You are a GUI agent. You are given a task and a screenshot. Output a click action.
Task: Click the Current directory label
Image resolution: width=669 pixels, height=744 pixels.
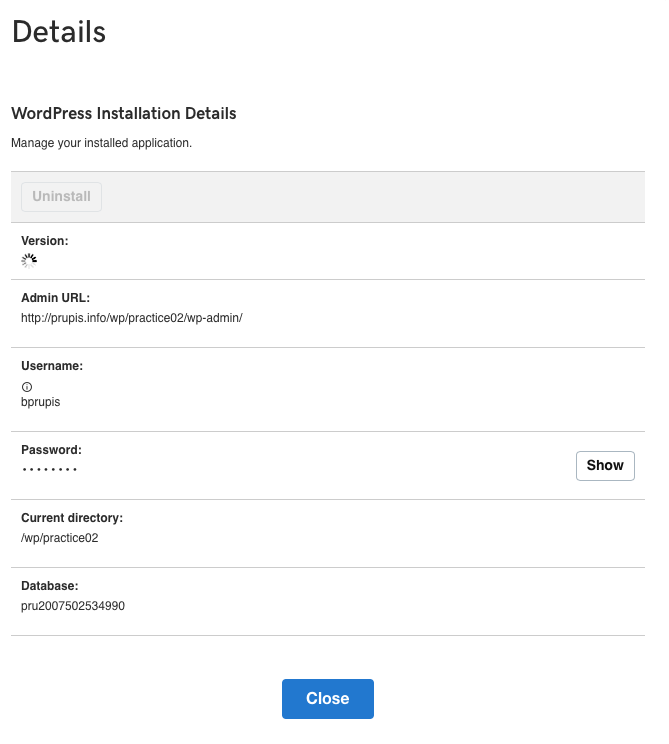tap(72, 518)
